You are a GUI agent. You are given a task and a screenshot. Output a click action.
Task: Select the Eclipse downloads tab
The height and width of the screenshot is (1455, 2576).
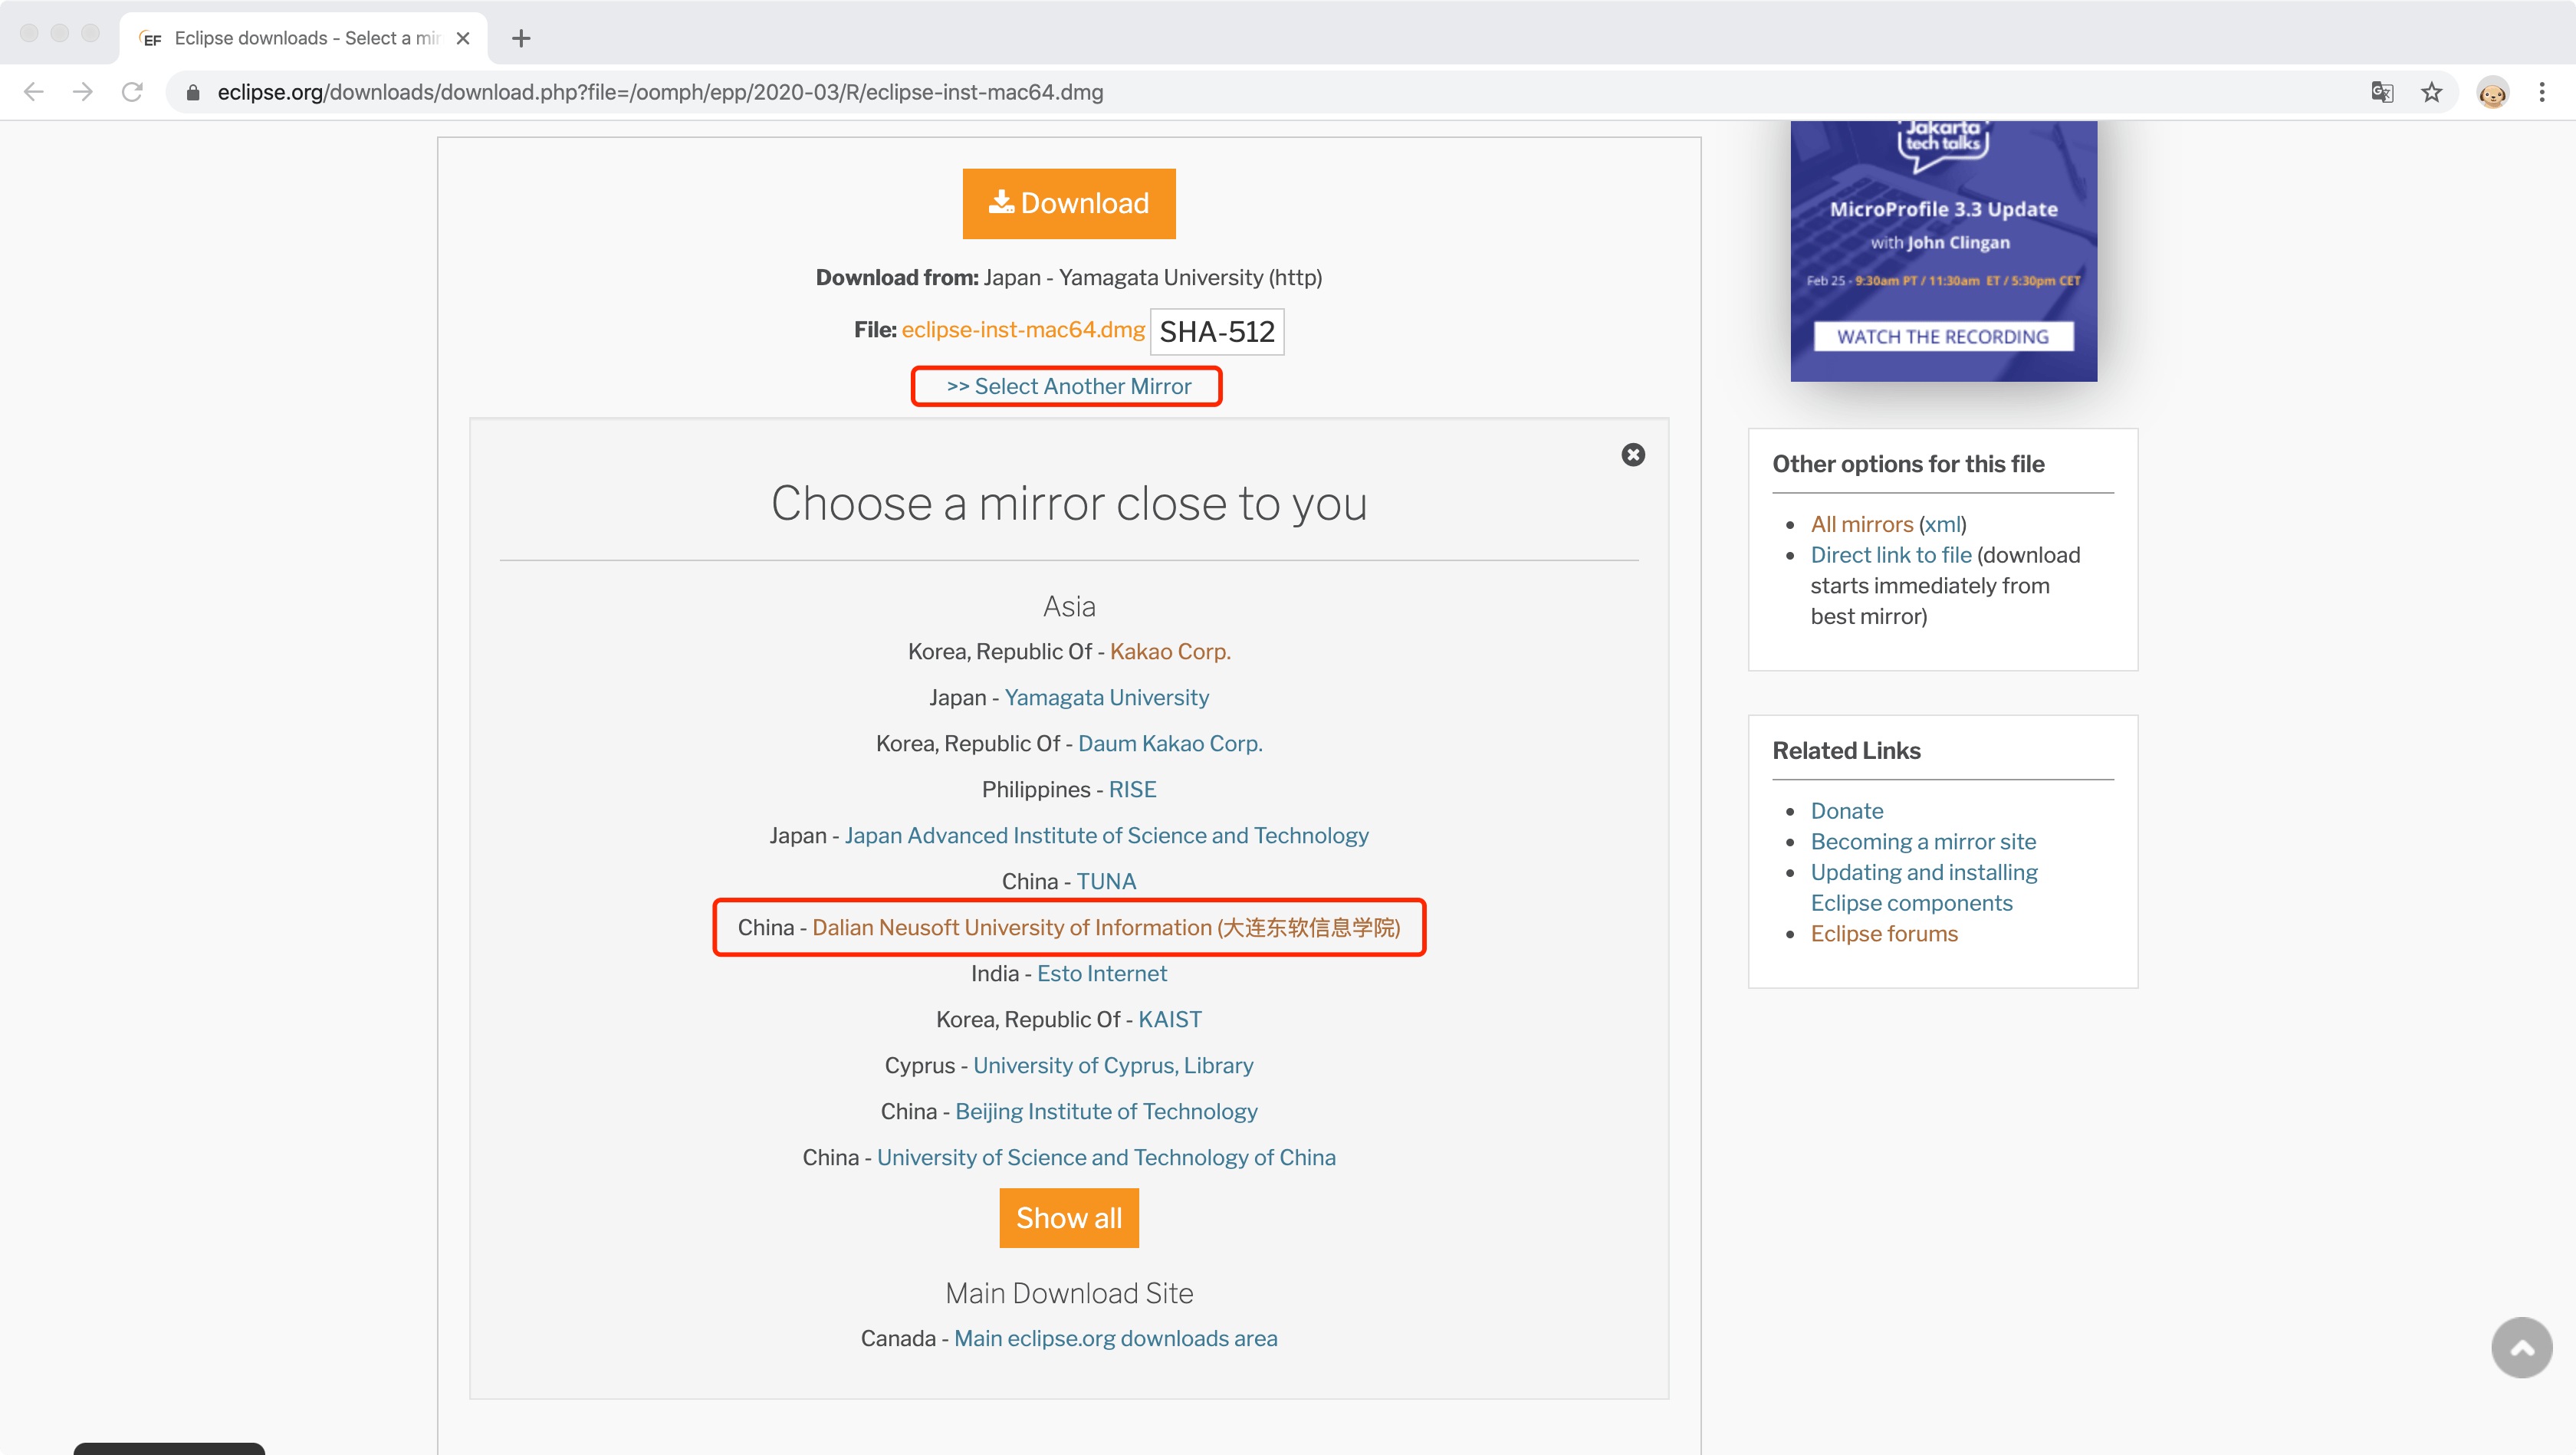click(303, 38)
